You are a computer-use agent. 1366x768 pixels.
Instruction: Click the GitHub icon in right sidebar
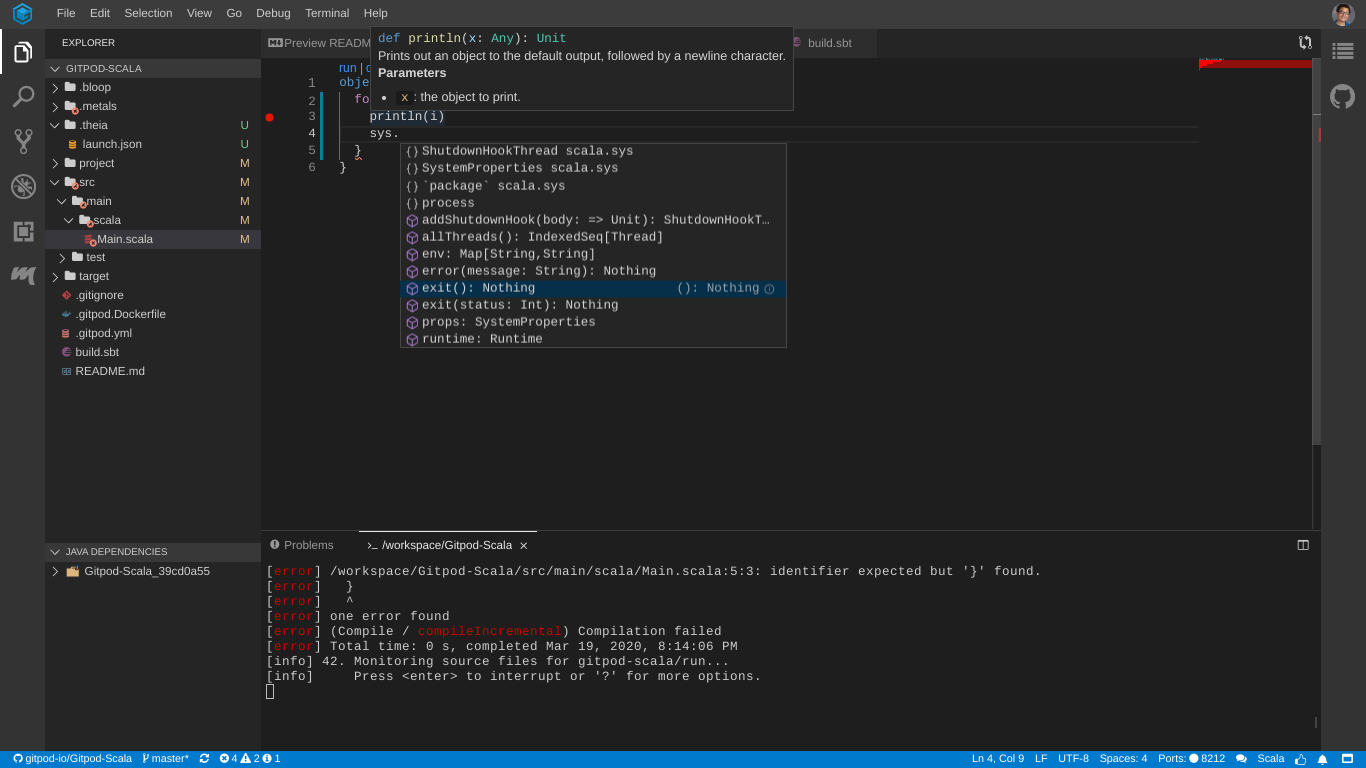click(x=1342, y=97)
